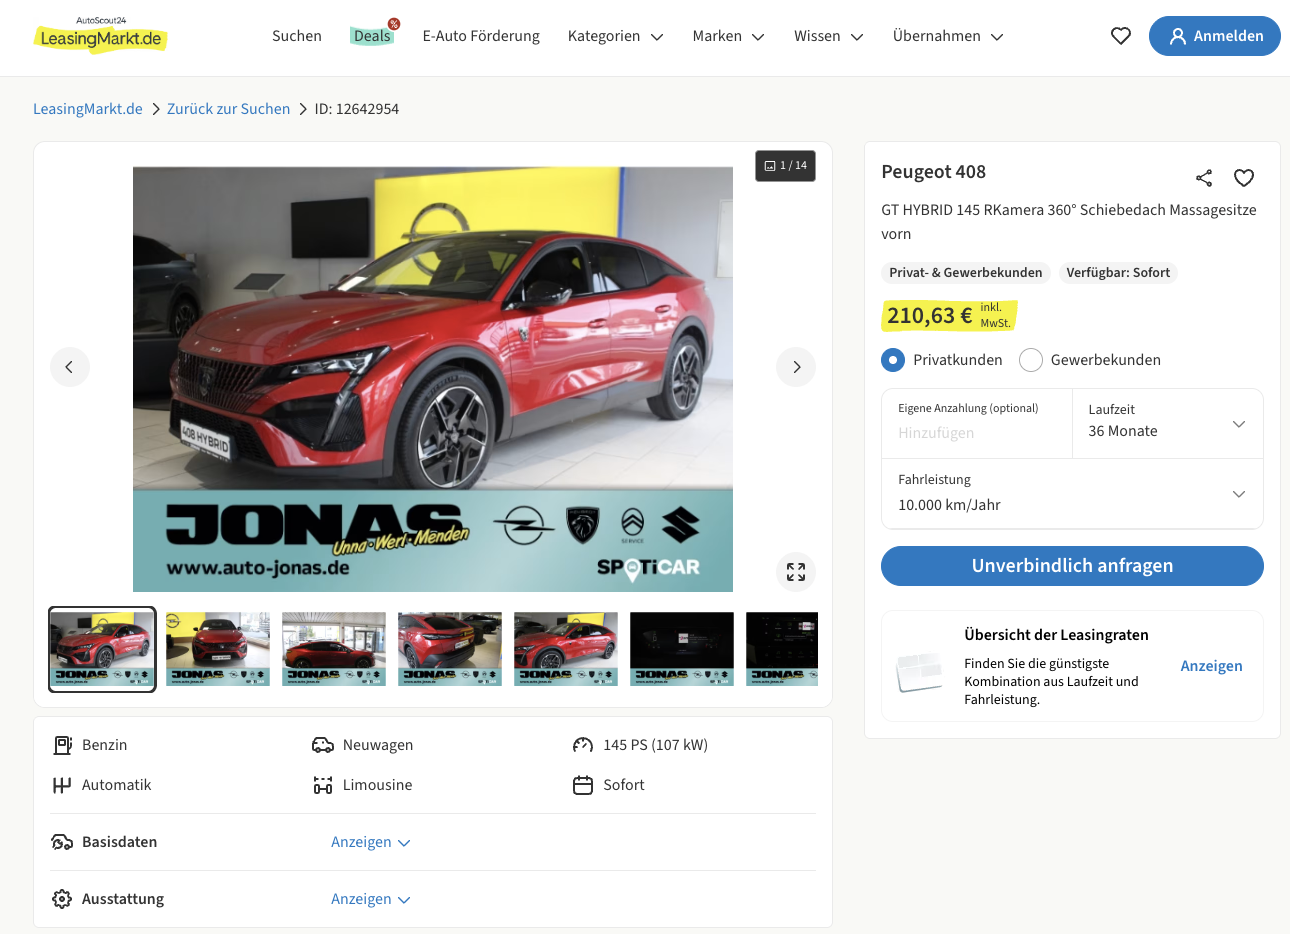This screenshot has width=1290, height=934.
Task: Expand the Basisdaten section
Action: point(370,842)
